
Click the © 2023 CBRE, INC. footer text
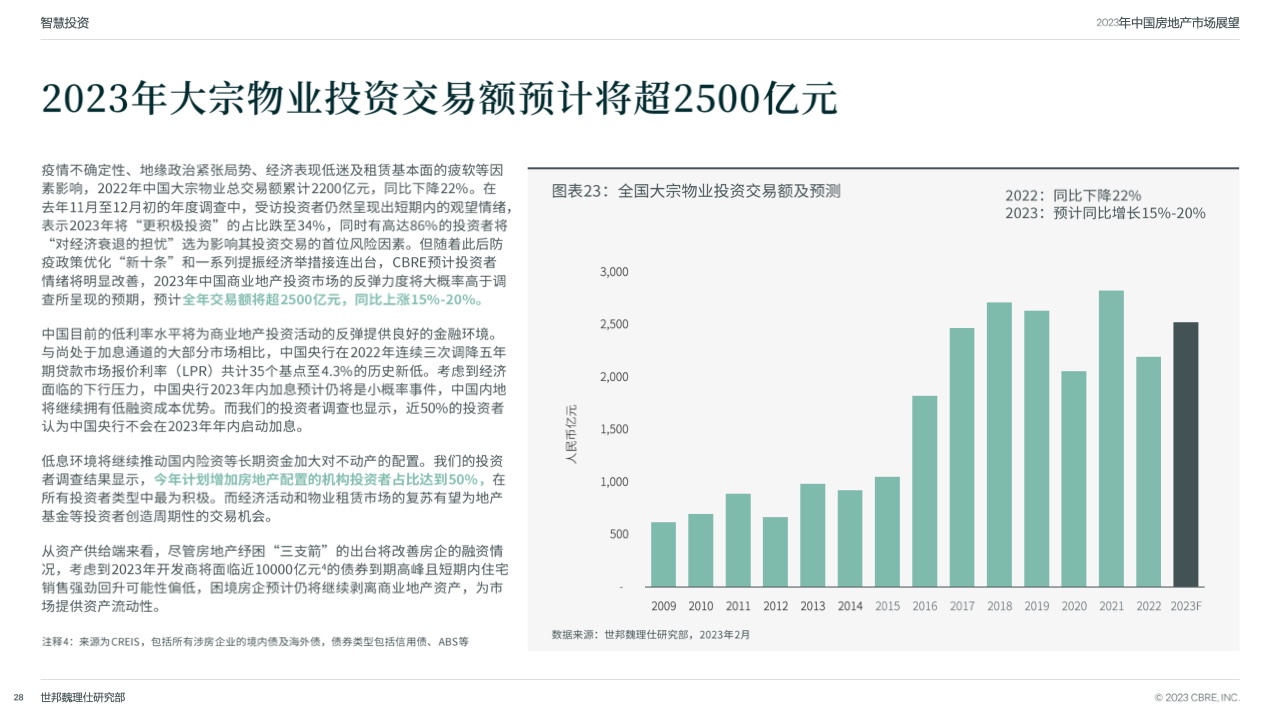click(1196, 697)
